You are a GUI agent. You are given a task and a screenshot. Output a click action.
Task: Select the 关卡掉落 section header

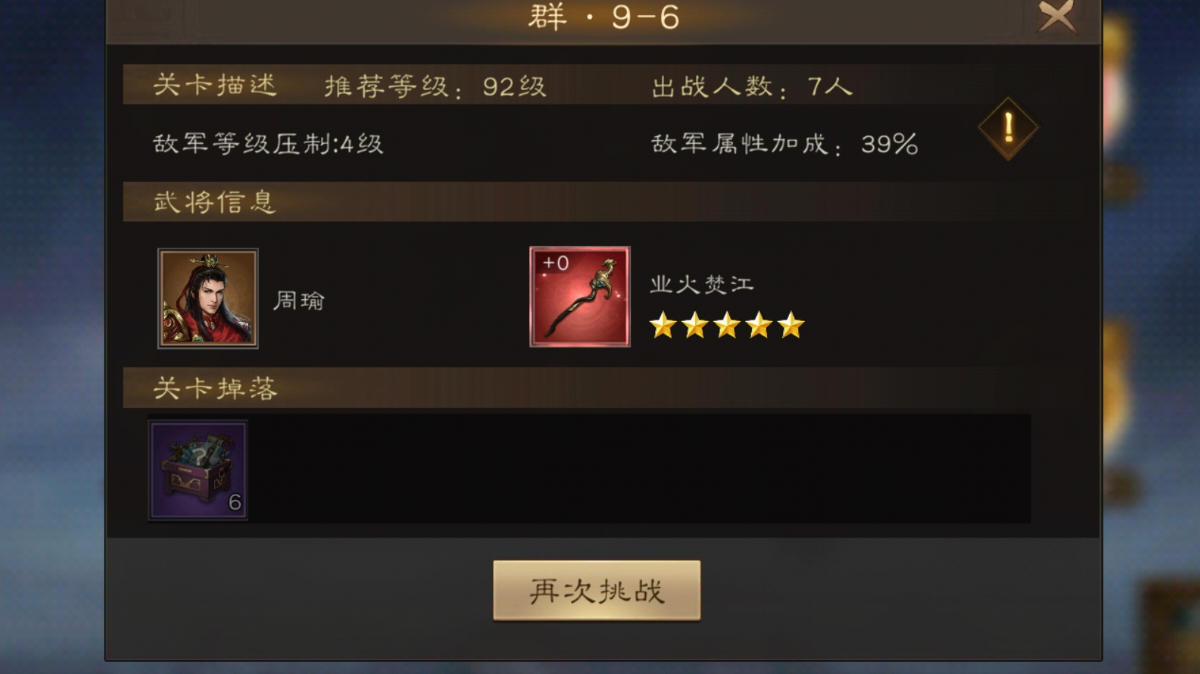click(x=215, y=388)
